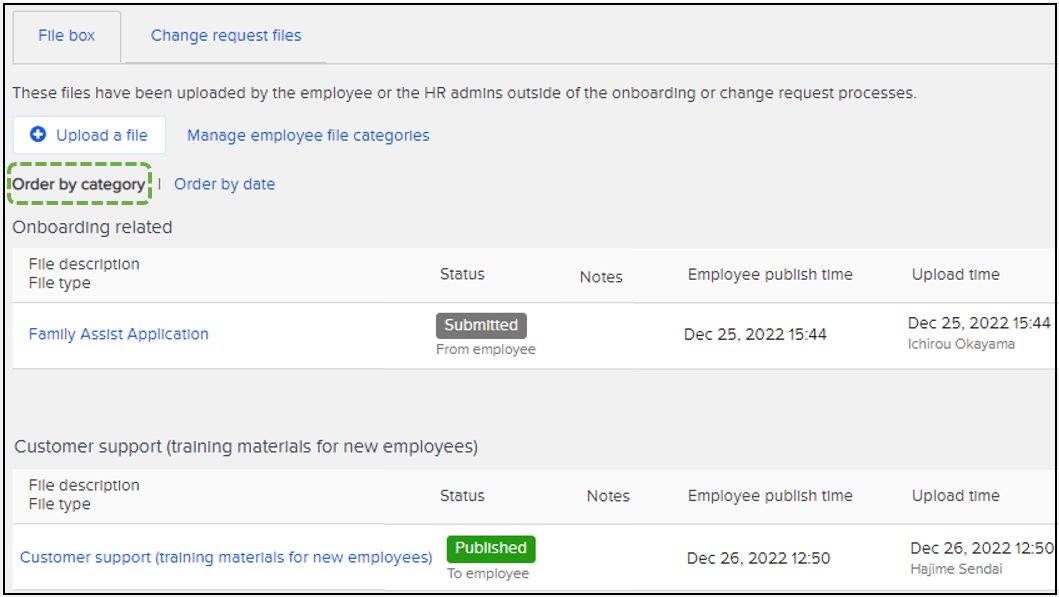Click uploader name Hajime Sendai
Screen dimensions: 1059x597
point(957,569)
